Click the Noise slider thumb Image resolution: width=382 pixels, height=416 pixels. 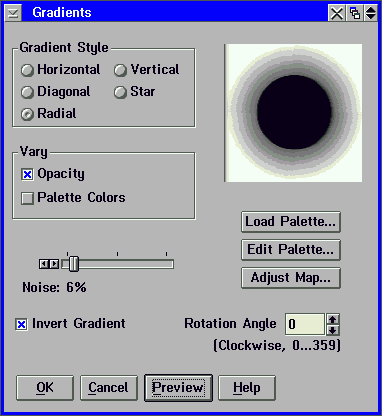pos(74,264)
